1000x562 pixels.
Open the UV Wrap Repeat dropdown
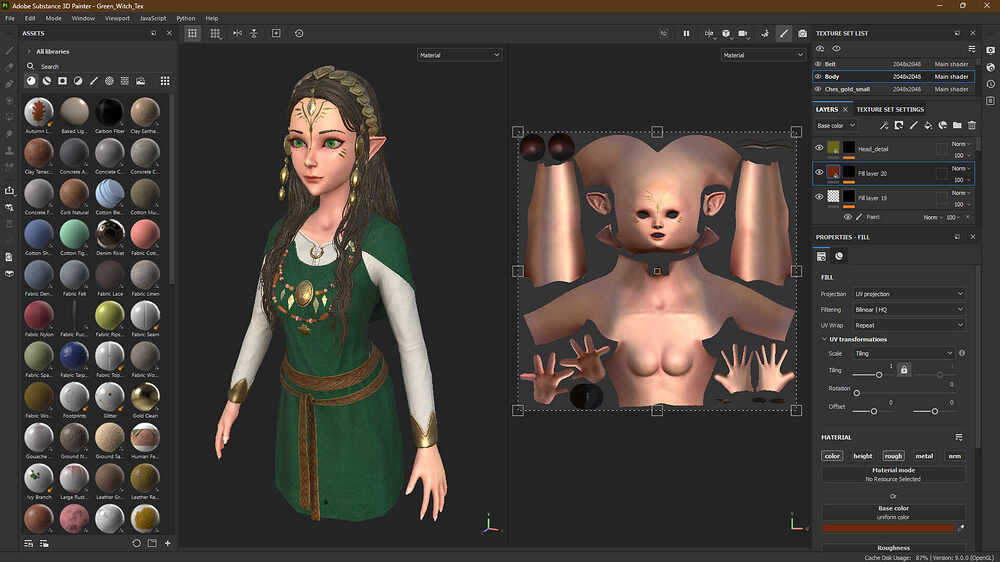tap(909, 325)
